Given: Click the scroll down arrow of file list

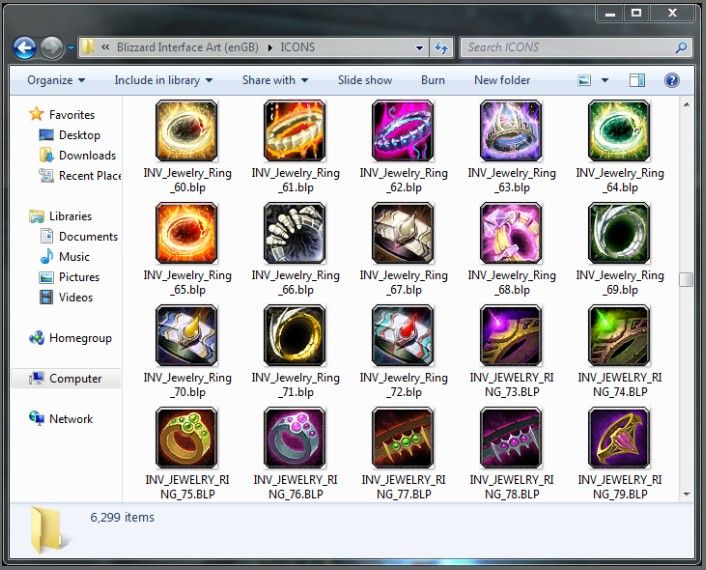Looking at the screenshot, I should coord(686,494).
